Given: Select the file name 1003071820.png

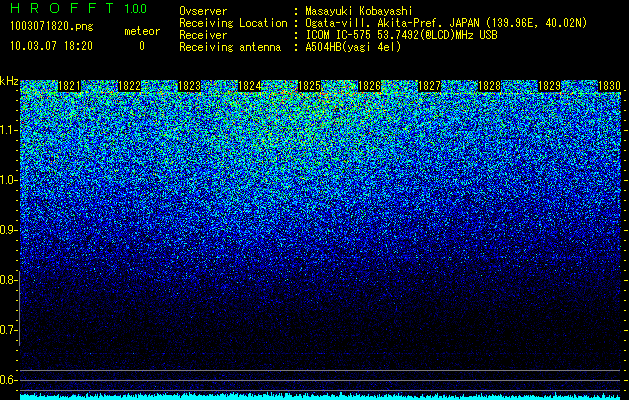Looking at the screenshot, I should click(x=52, y=27).
